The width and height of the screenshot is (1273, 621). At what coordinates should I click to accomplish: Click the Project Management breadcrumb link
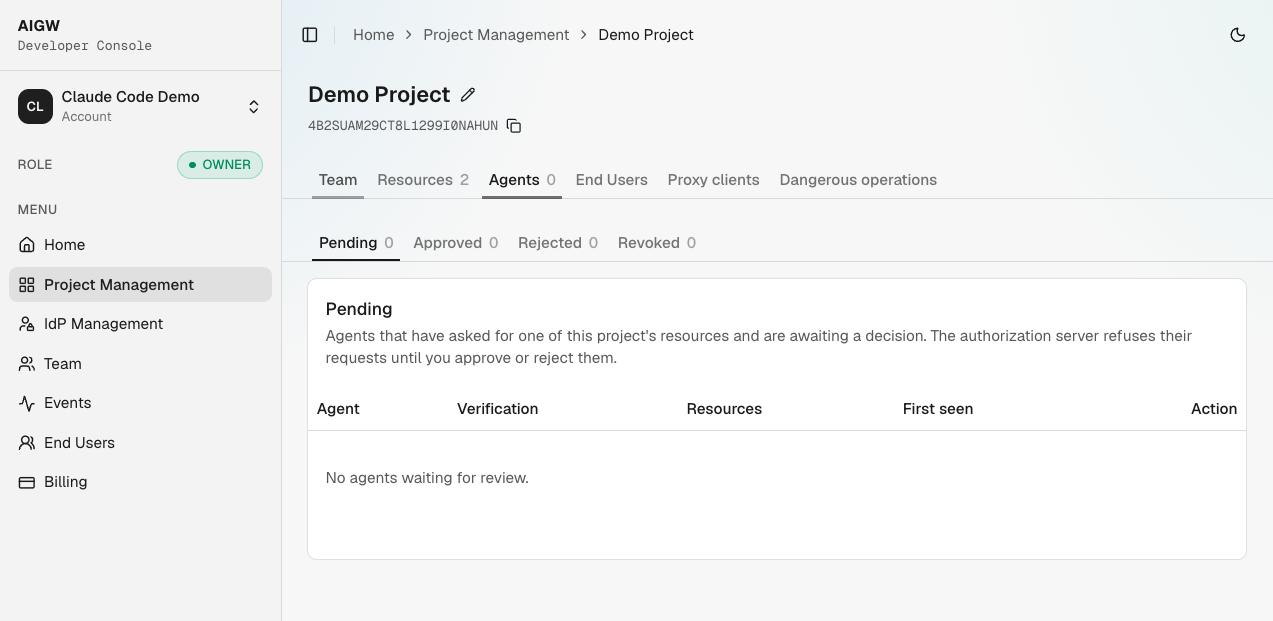point(496,35)
